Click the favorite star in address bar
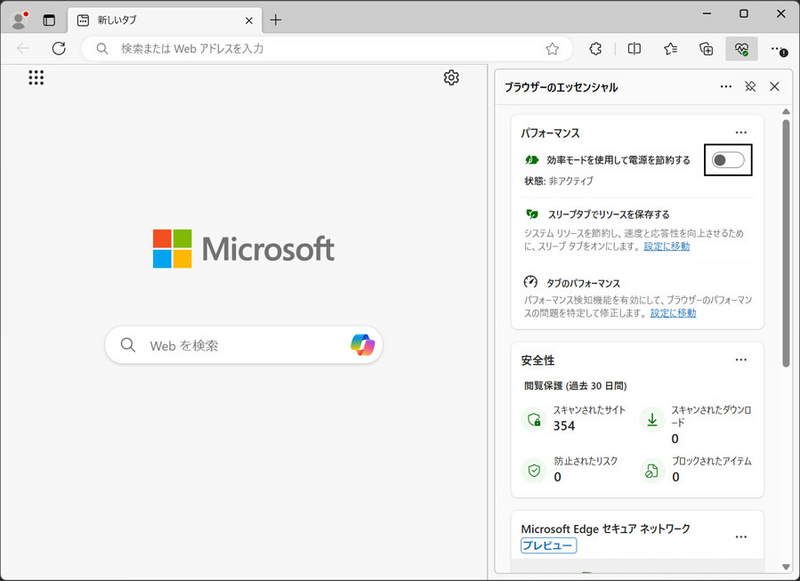800x581 pixels. pyautogui.click(x=552, y=49)
